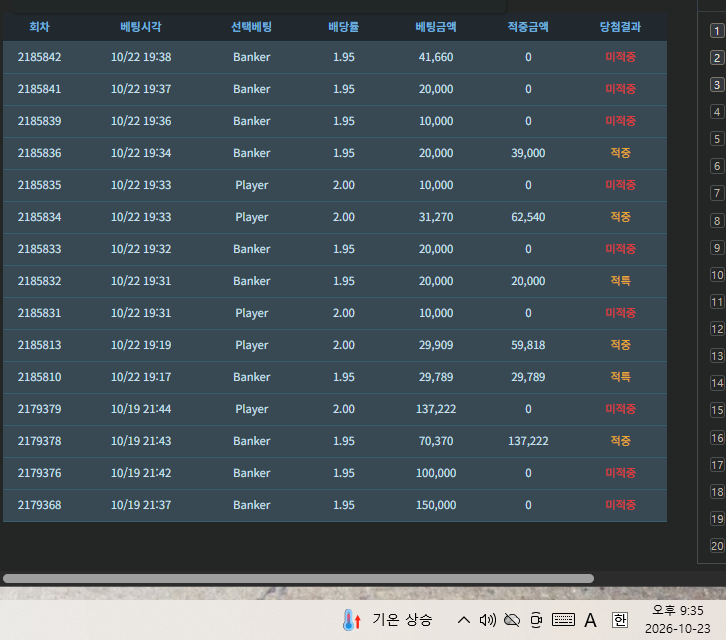Click the meet now camera tray icon
726x640 pixels.
click(536, 620)
